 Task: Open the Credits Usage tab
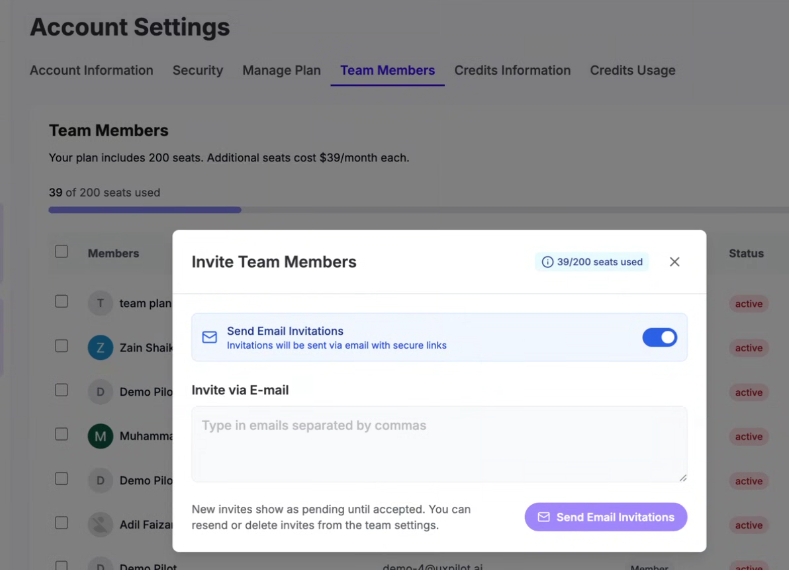[632, 71]
